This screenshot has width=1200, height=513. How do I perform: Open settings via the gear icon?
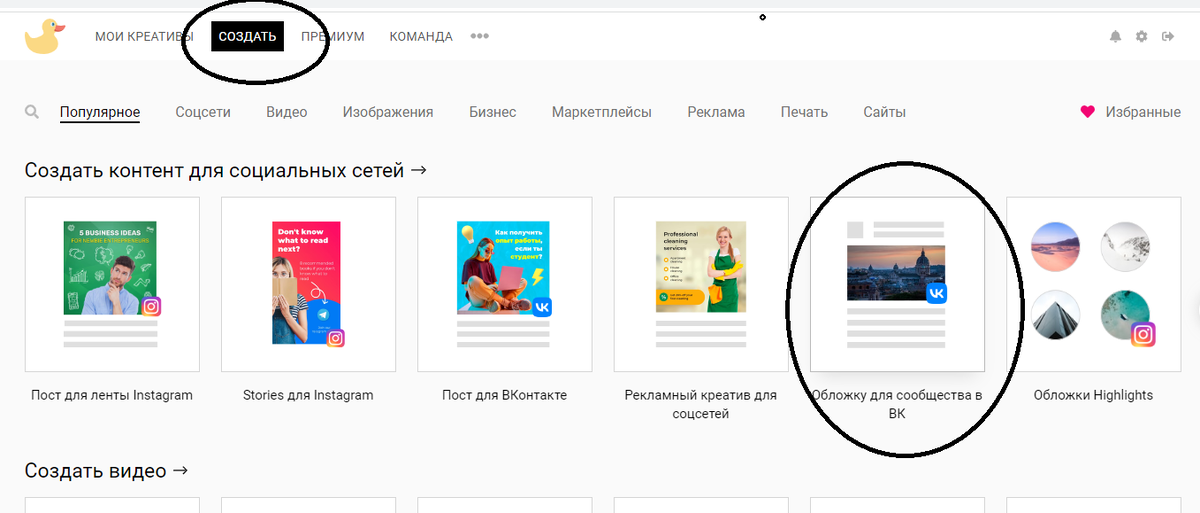click(x=1142, y=37)
